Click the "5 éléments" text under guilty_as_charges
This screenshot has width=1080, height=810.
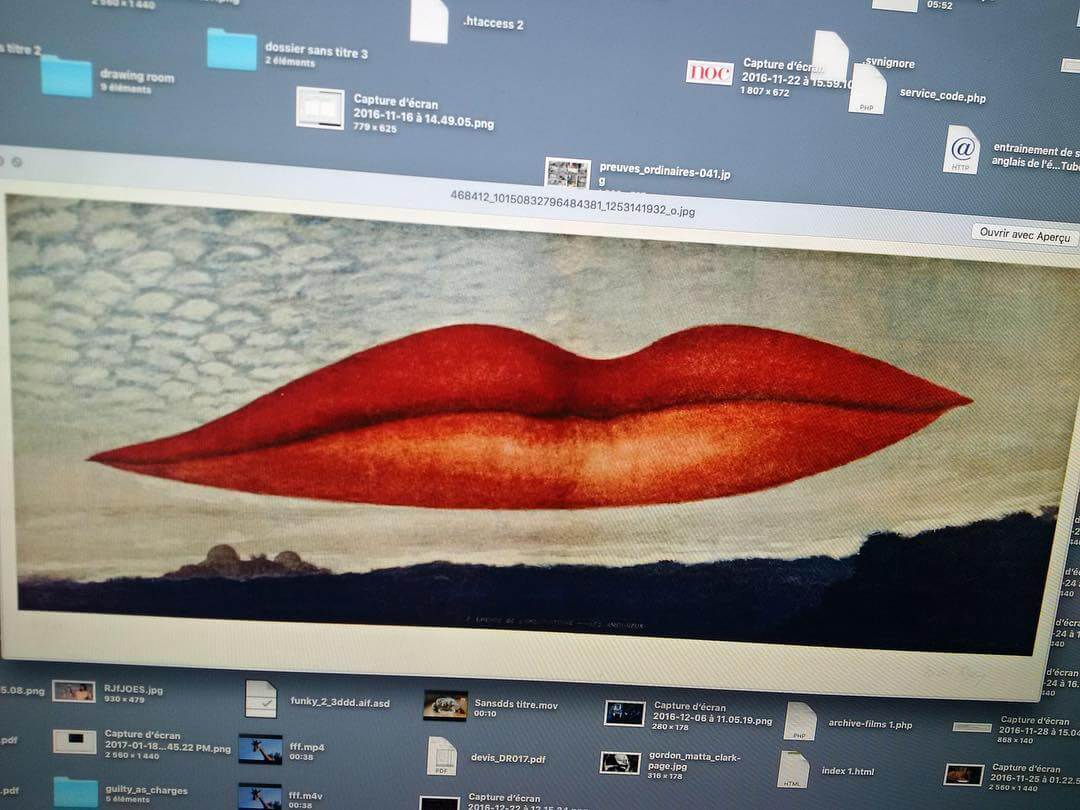pos(125,799)
